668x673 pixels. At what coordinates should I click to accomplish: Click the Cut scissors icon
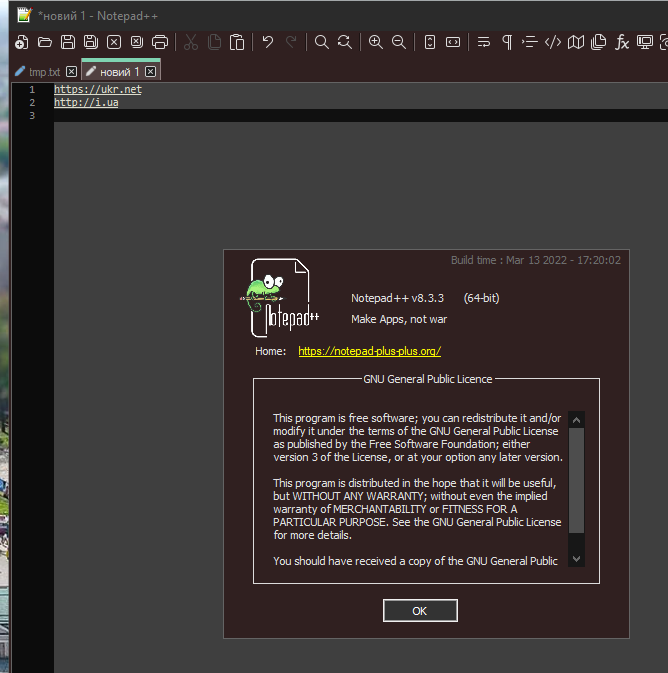tap(191, 42)
